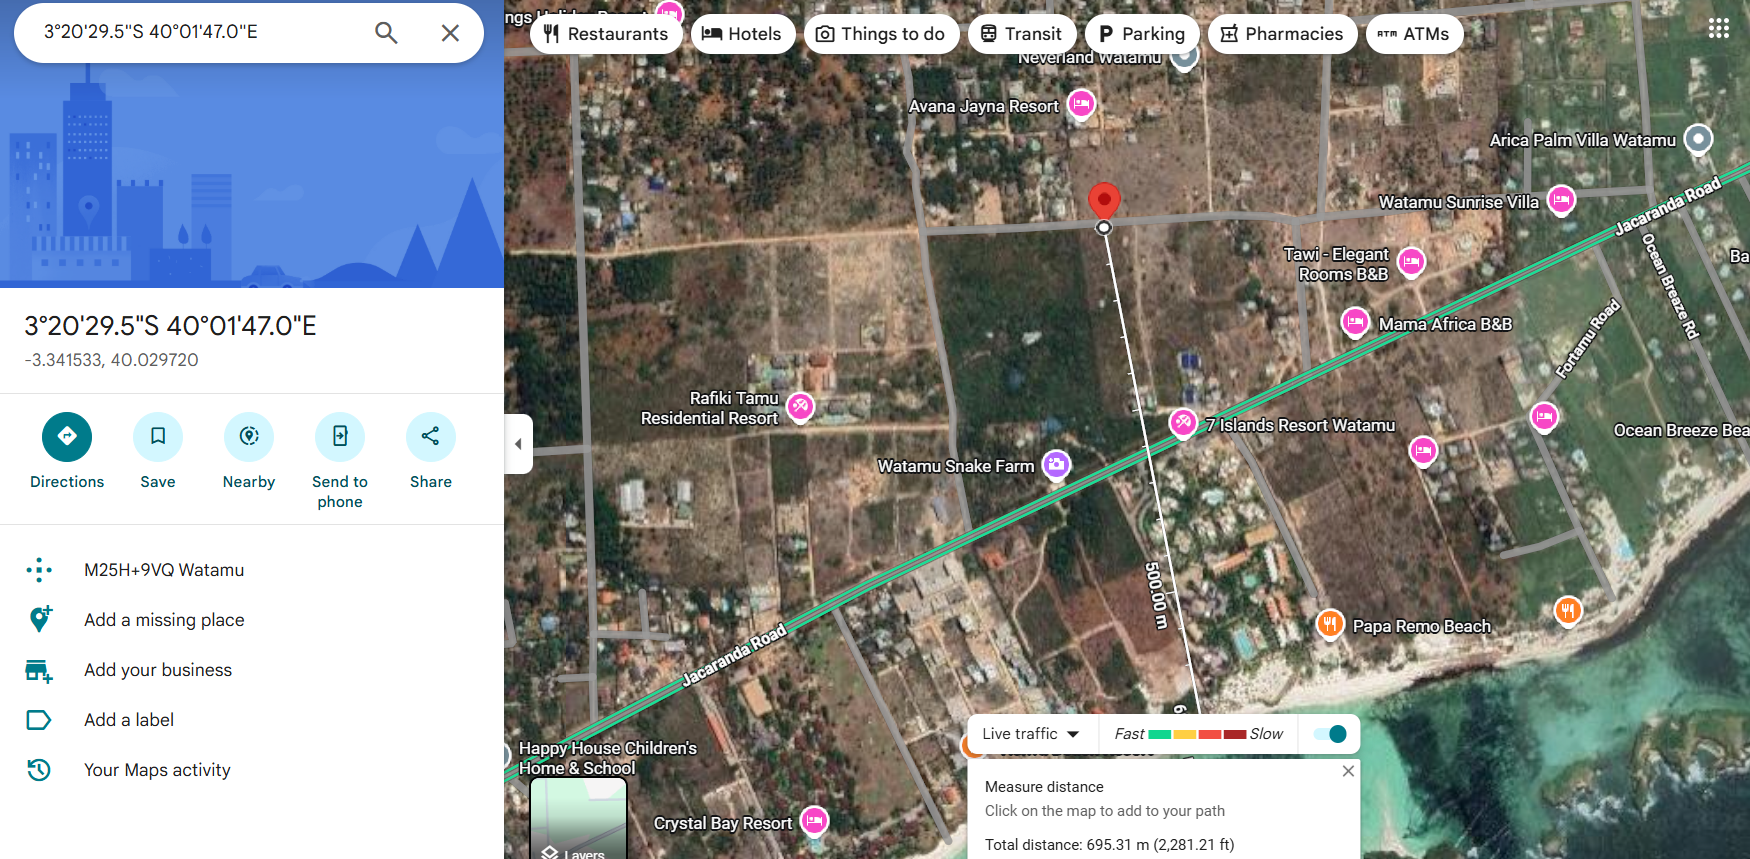Select 7 Islands Resort Watamu marker
The width and height of the screenshot is (1750, 859).
pos(1183,423)
